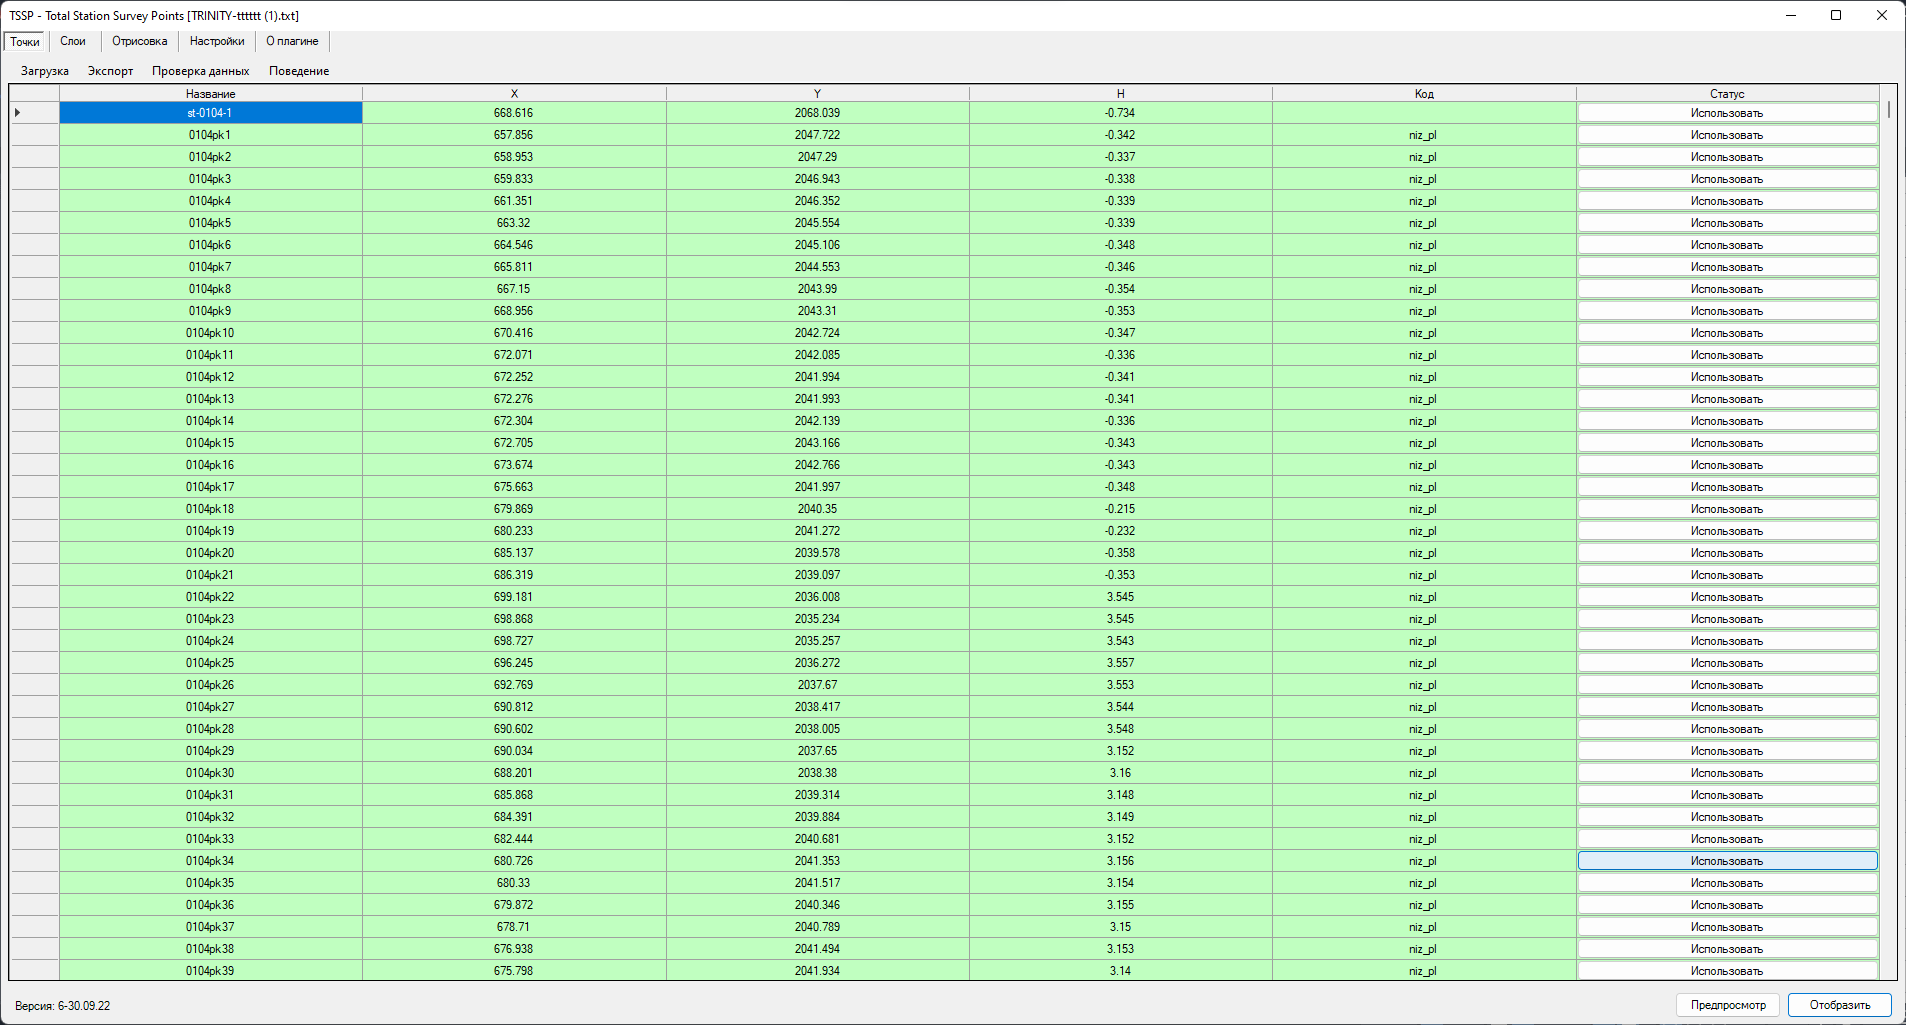This screenshot has height=1025, width=1906.
Task: Toggle Использовать status for row 0104pk34
Action: tap(1727, 861)
